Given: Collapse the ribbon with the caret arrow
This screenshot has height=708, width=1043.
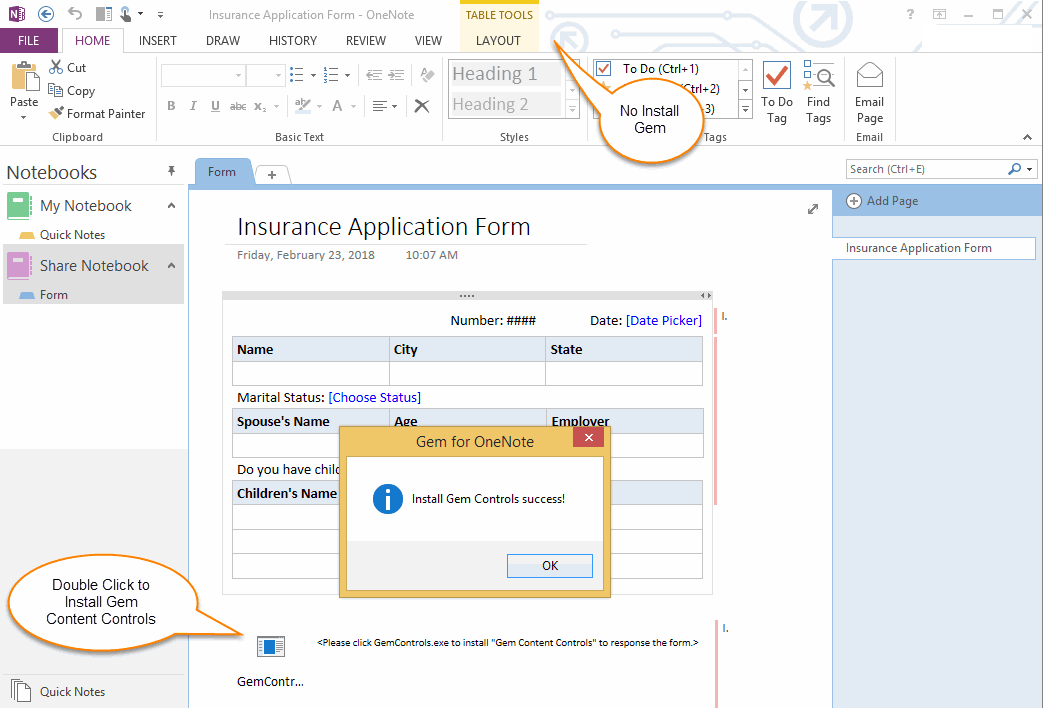Looking at the screenshot, I should point(1027,137).
